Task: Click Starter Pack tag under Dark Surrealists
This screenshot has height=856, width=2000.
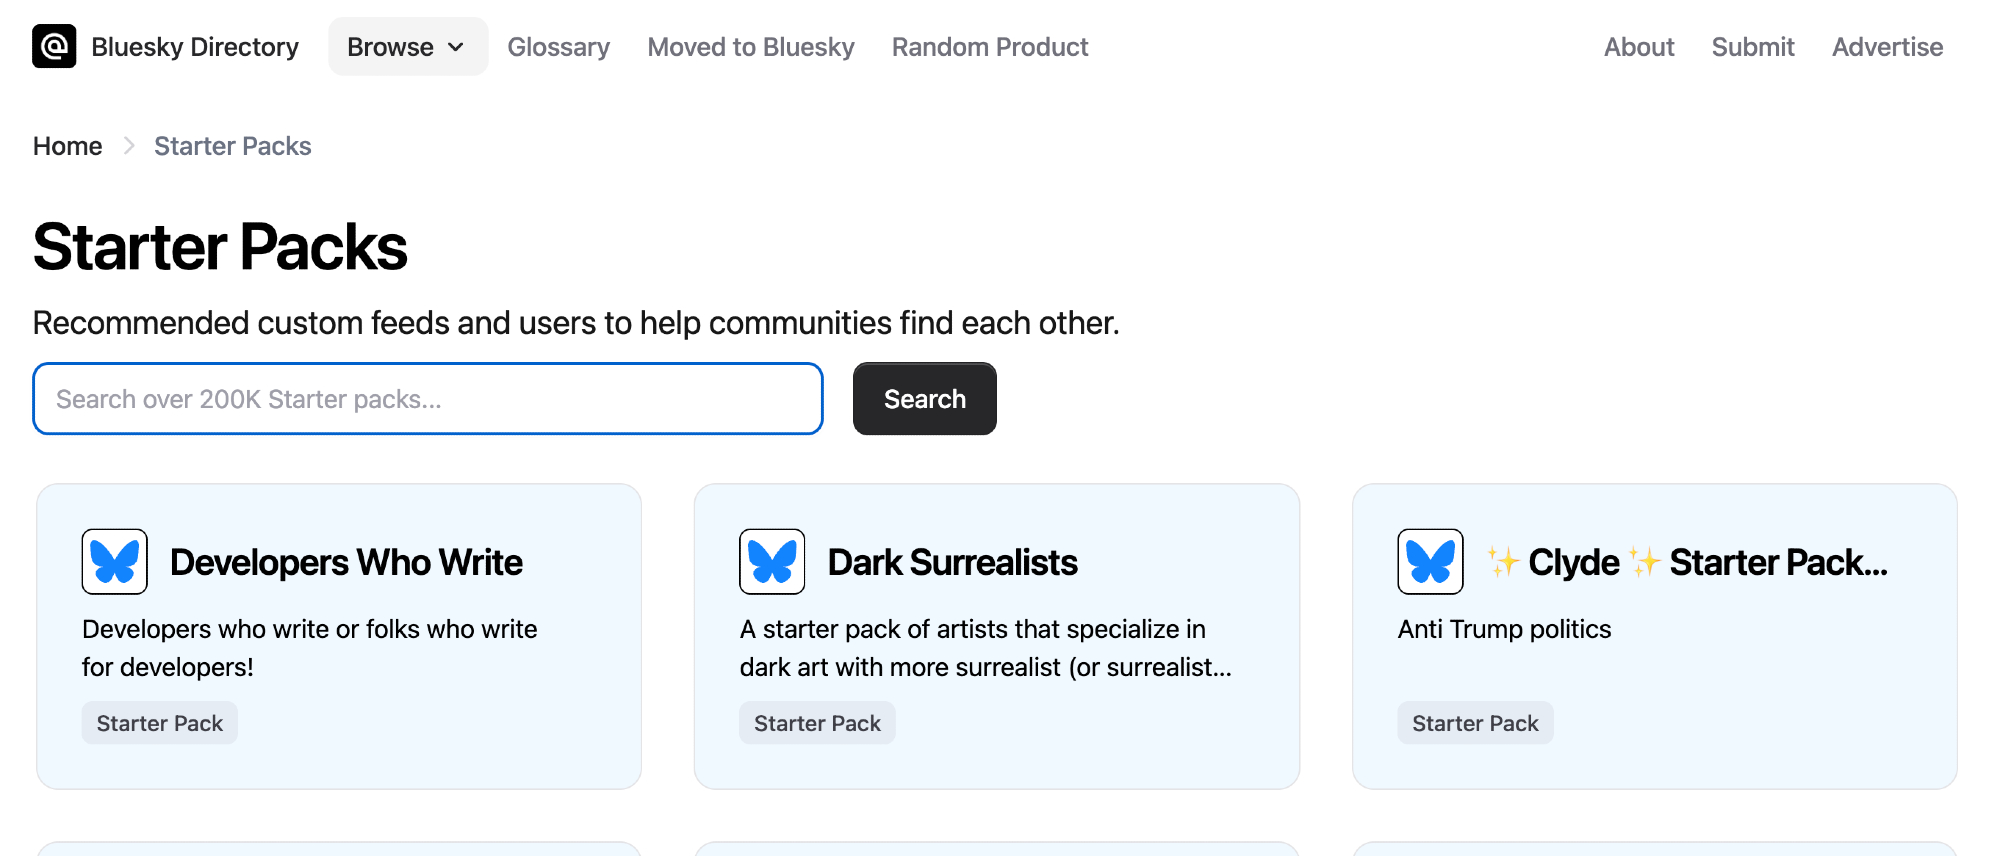Action: coord(817,723)
